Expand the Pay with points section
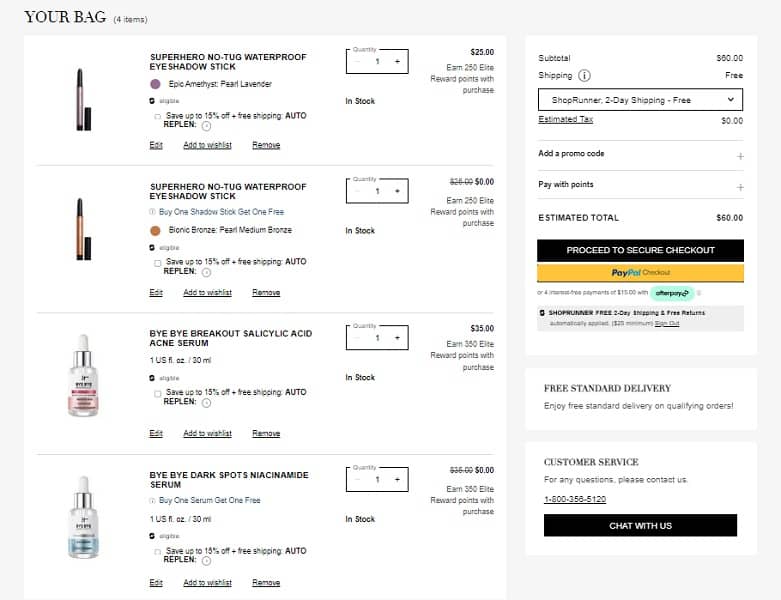The image size is (781, 600). [x=740, y=187]
